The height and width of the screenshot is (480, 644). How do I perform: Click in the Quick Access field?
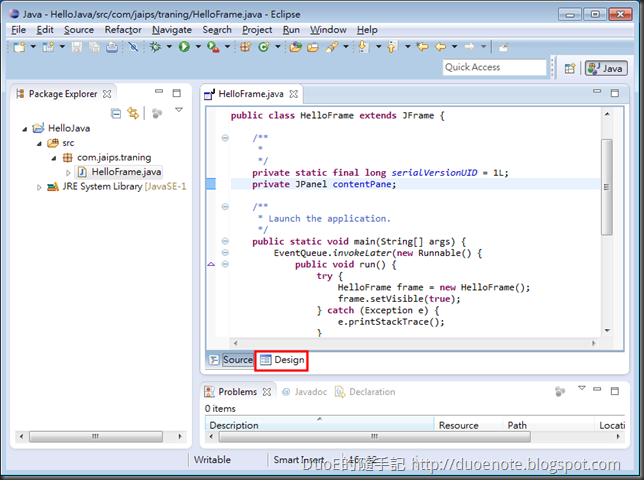pyautogui.click(x=494, y=67)
